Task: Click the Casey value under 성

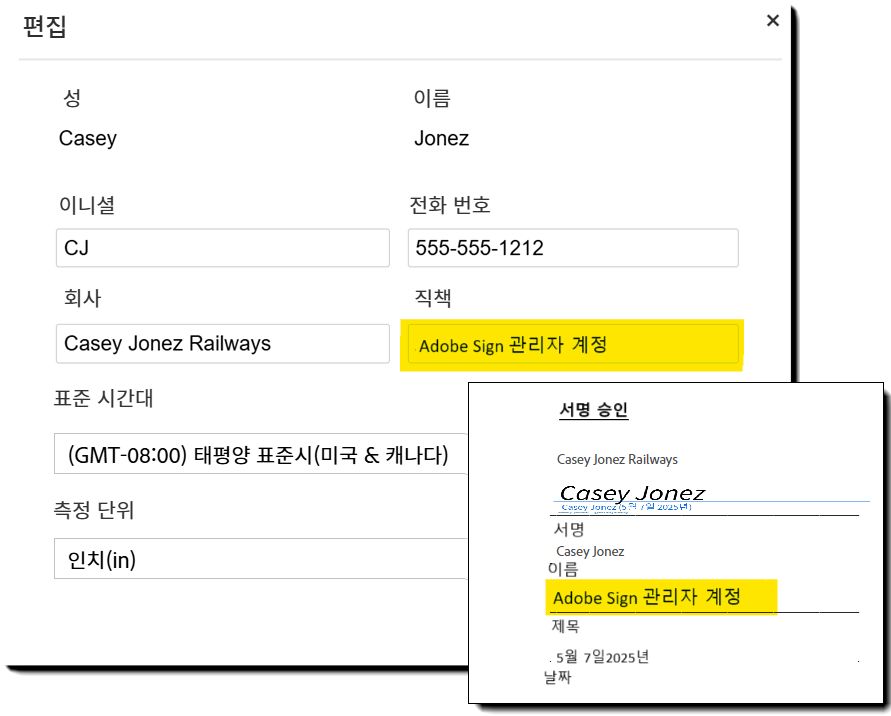Action: point(88,139)
